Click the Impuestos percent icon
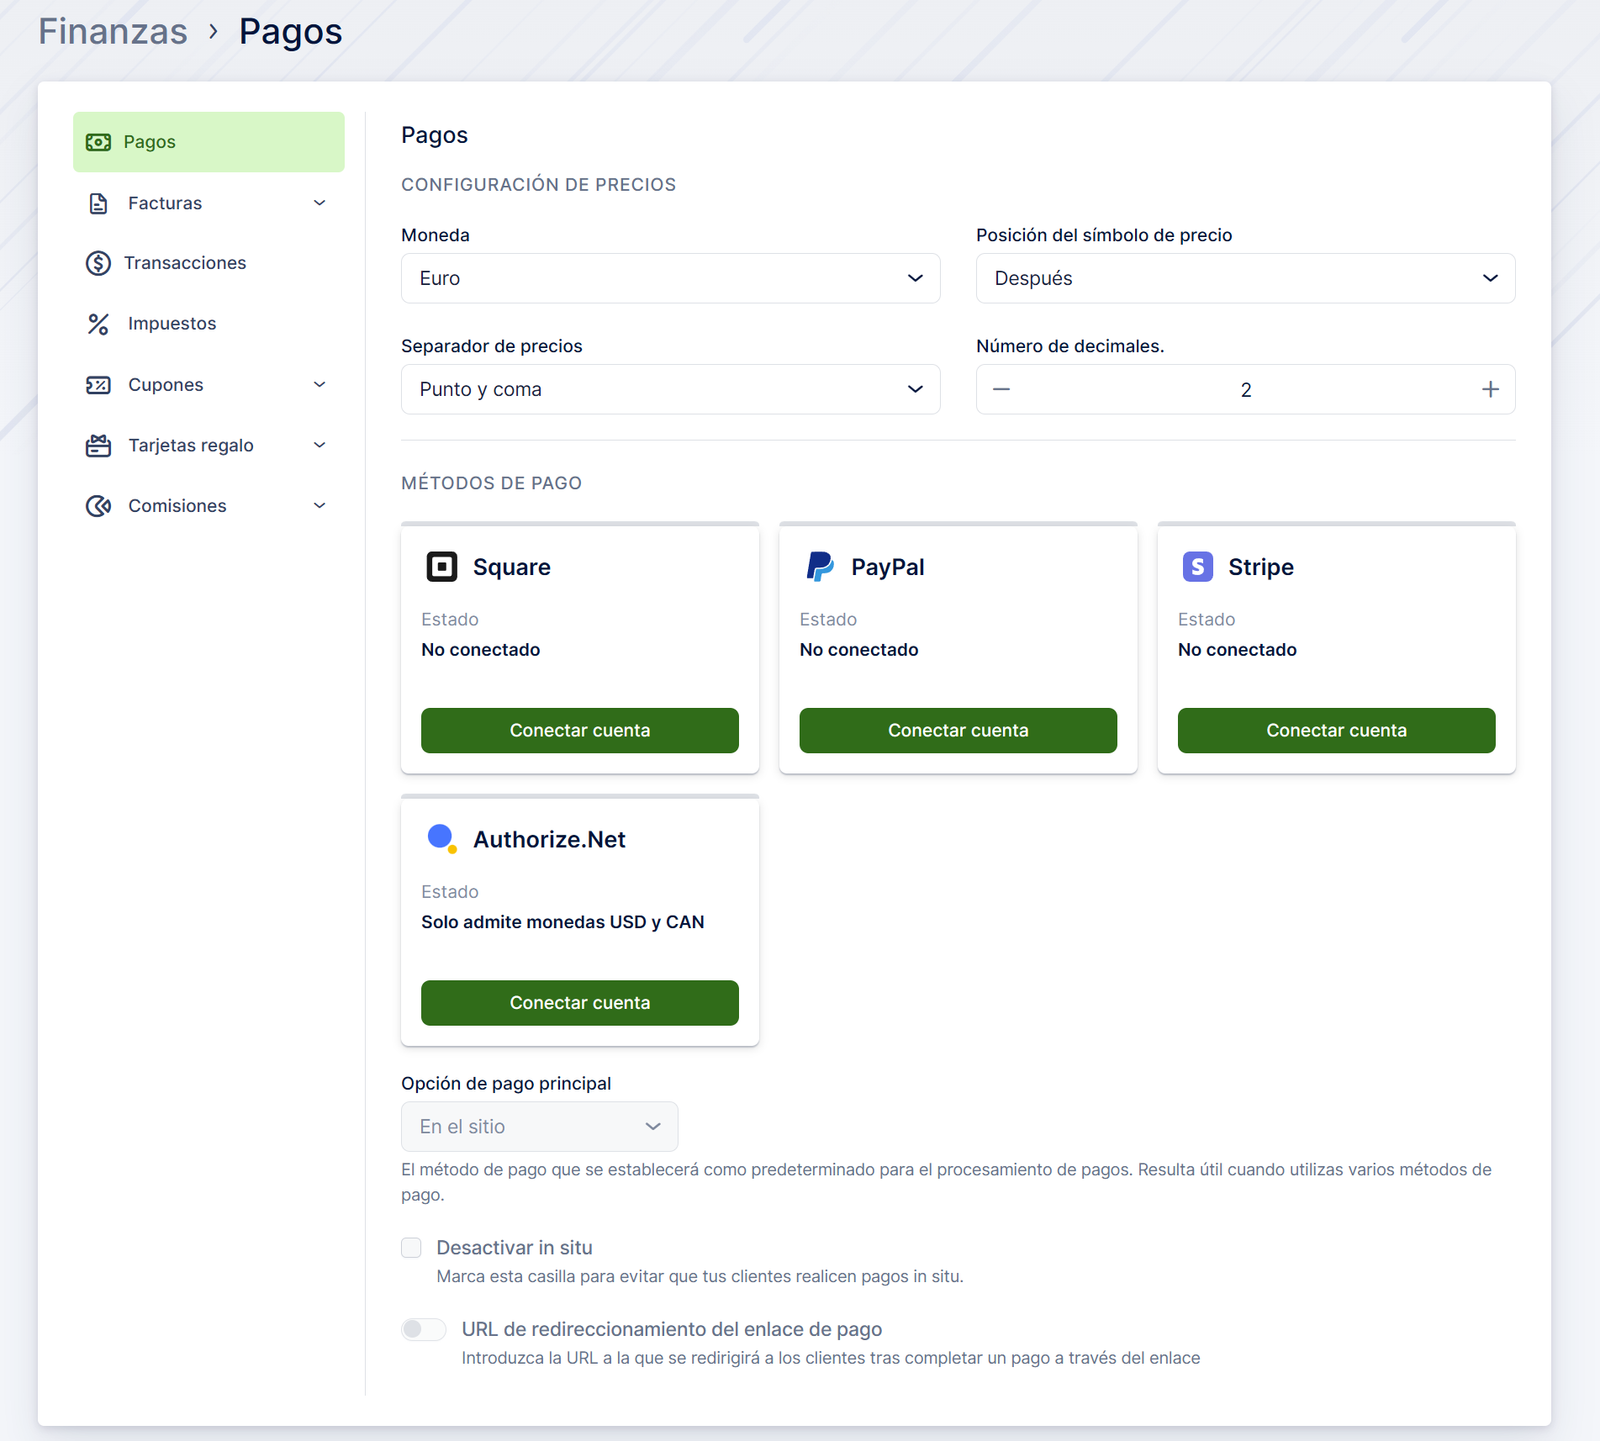This screenshot has height=1441, width=1600. click(98, 324)
